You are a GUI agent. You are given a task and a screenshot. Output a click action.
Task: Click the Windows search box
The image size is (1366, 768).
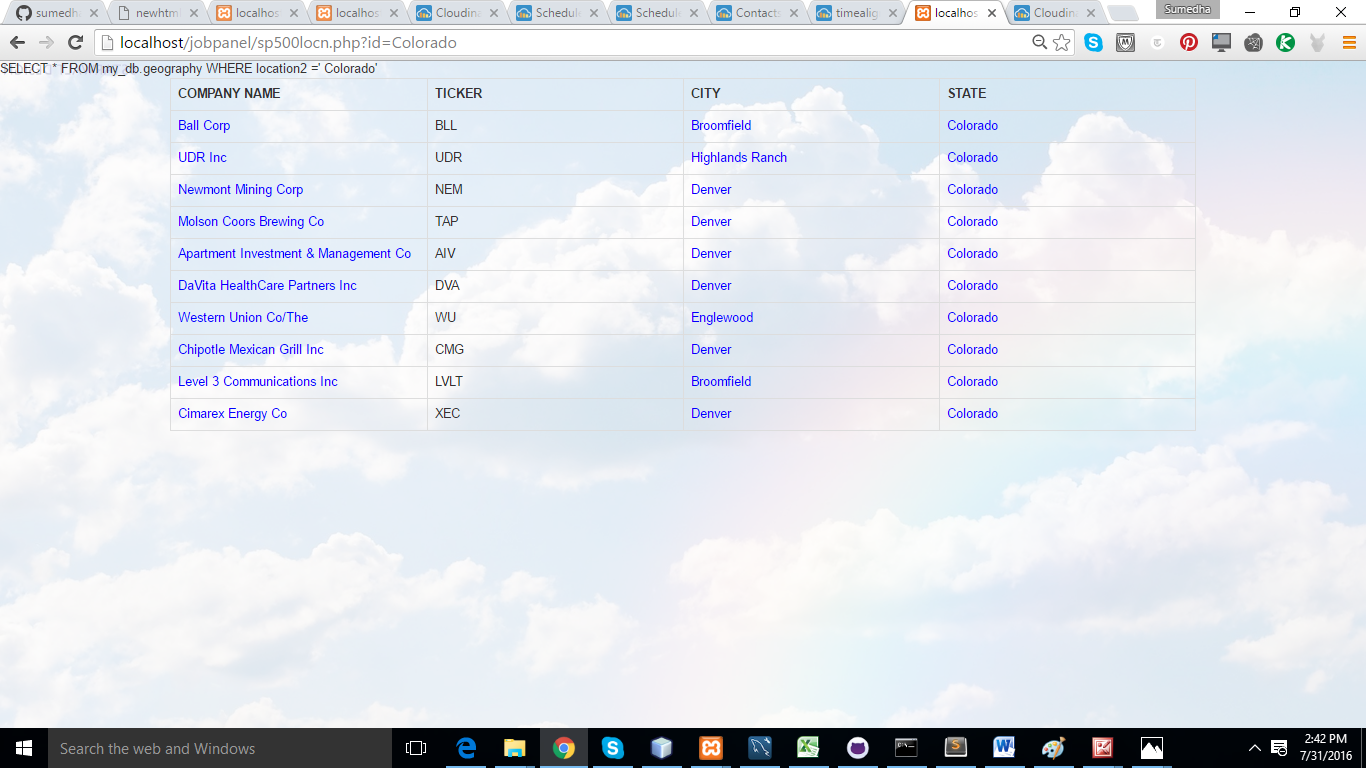[x=220, y=748]
